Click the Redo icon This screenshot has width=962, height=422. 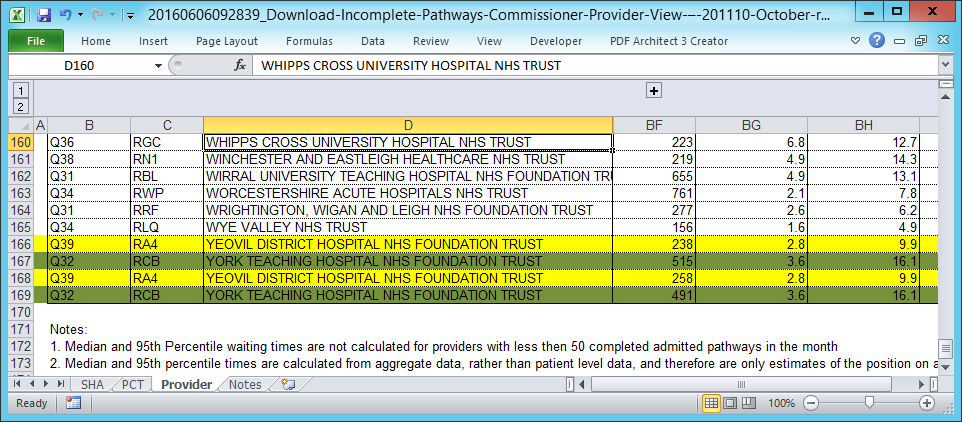point(98,15)
